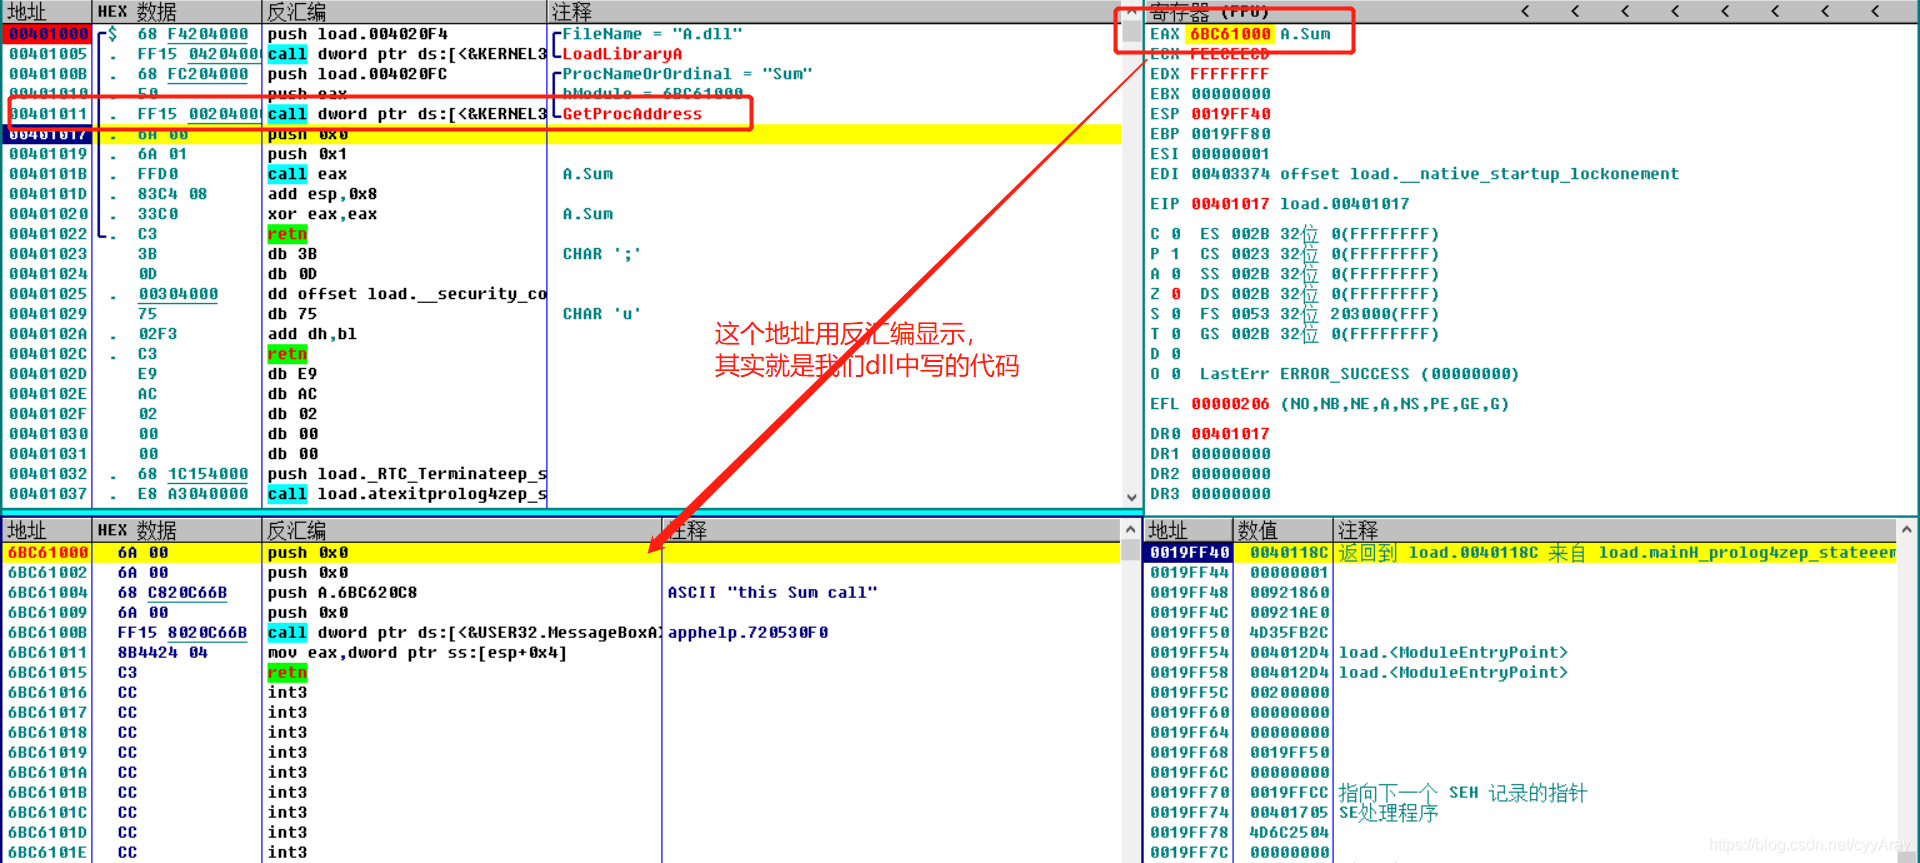Screen dimensions: 1920x863
Task: Select row 00401032 push load._RTC_Terminateep
Action: click(563, 474)
